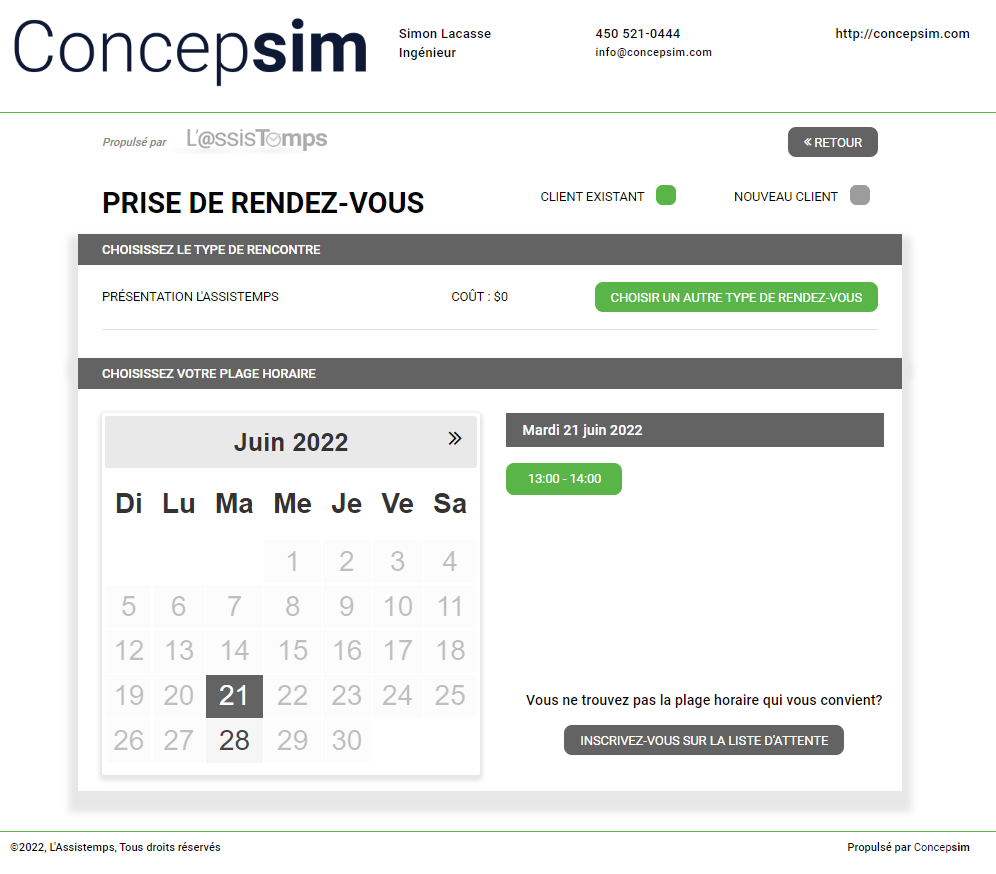This screenshot has width=996, height=874.
Task: Click the Concepsim logo
Action: click(x=190, y=50)
